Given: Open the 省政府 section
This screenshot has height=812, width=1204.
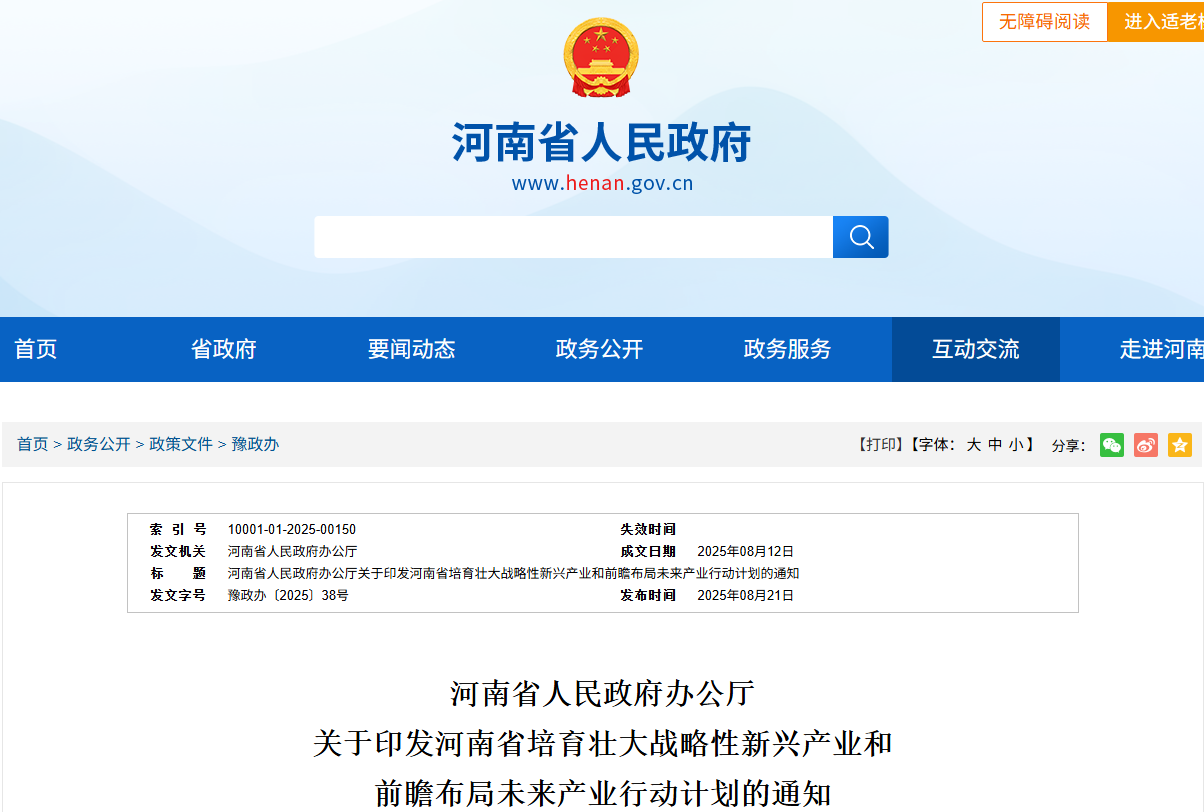Looking at the screenshot, I should pos(223,349).
